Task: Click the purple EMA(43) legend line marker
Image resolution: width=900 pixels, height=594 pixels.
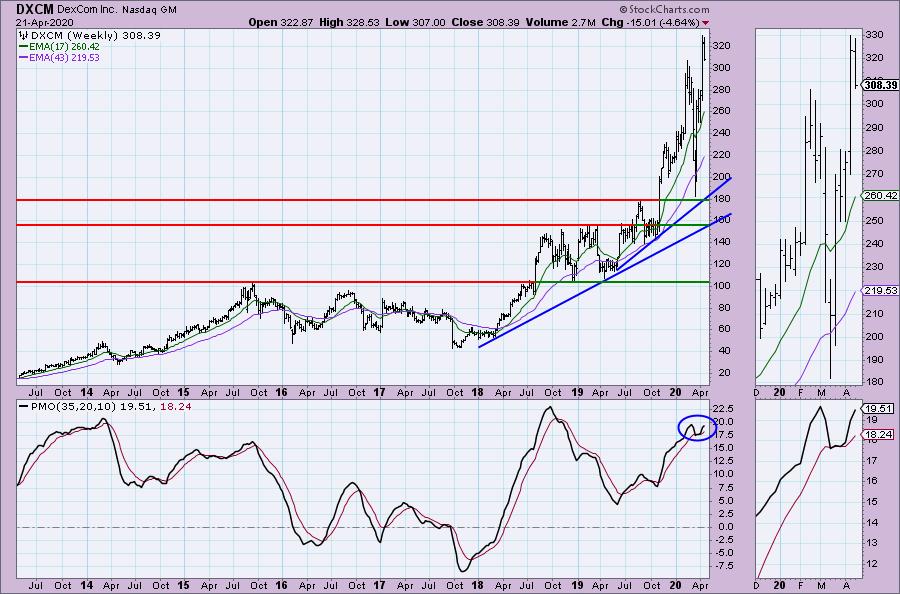Action: [x=23, y=58]
